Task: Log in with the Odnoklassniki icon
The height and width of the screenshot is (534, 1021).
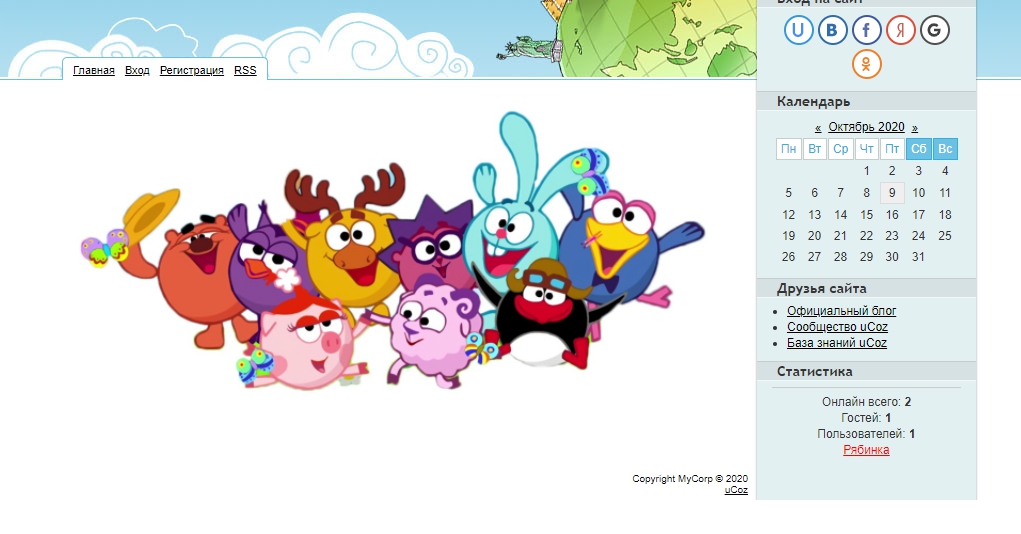Action: [x=867, y=64]
